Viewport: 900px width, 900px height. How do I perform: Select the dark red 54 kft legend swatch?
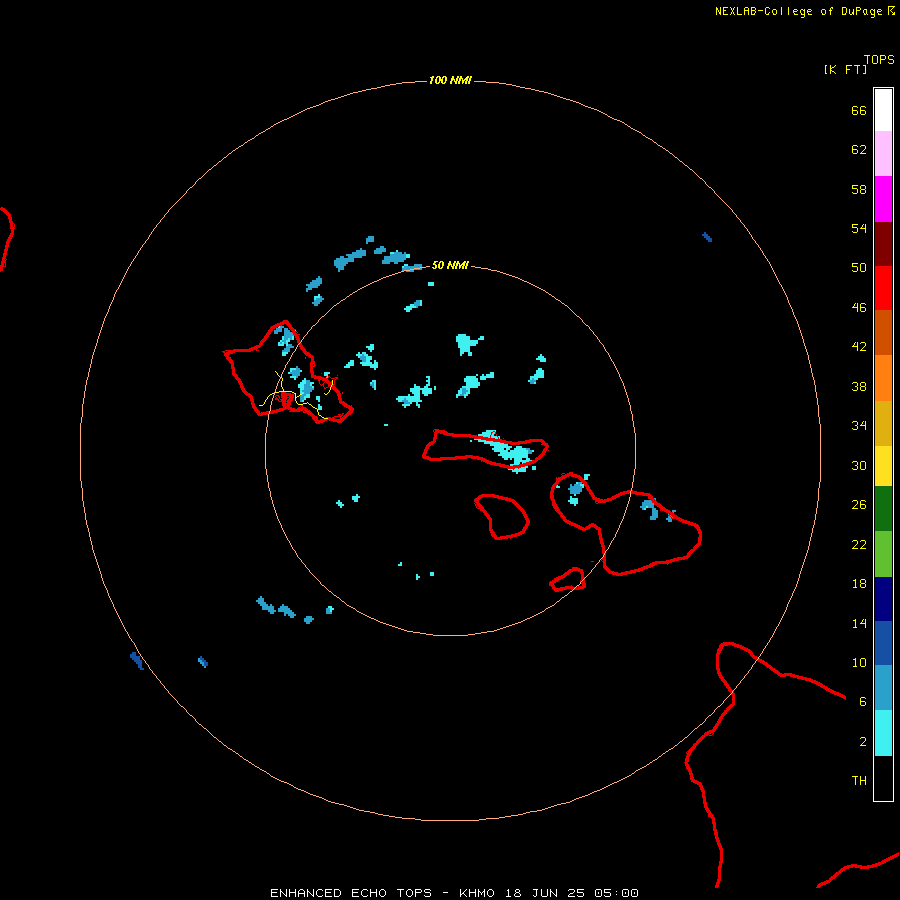[883, 244]
